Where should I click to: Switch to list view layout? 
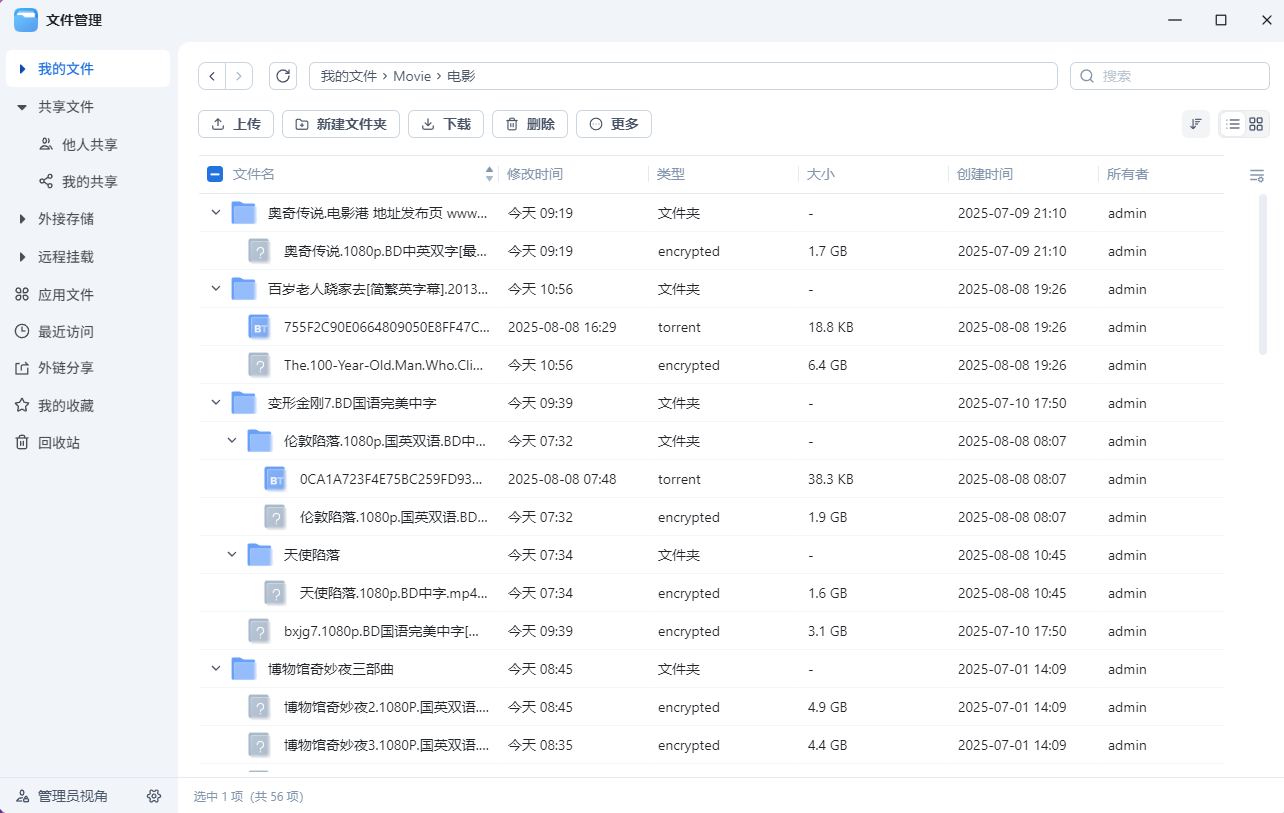pos(1233,124)
